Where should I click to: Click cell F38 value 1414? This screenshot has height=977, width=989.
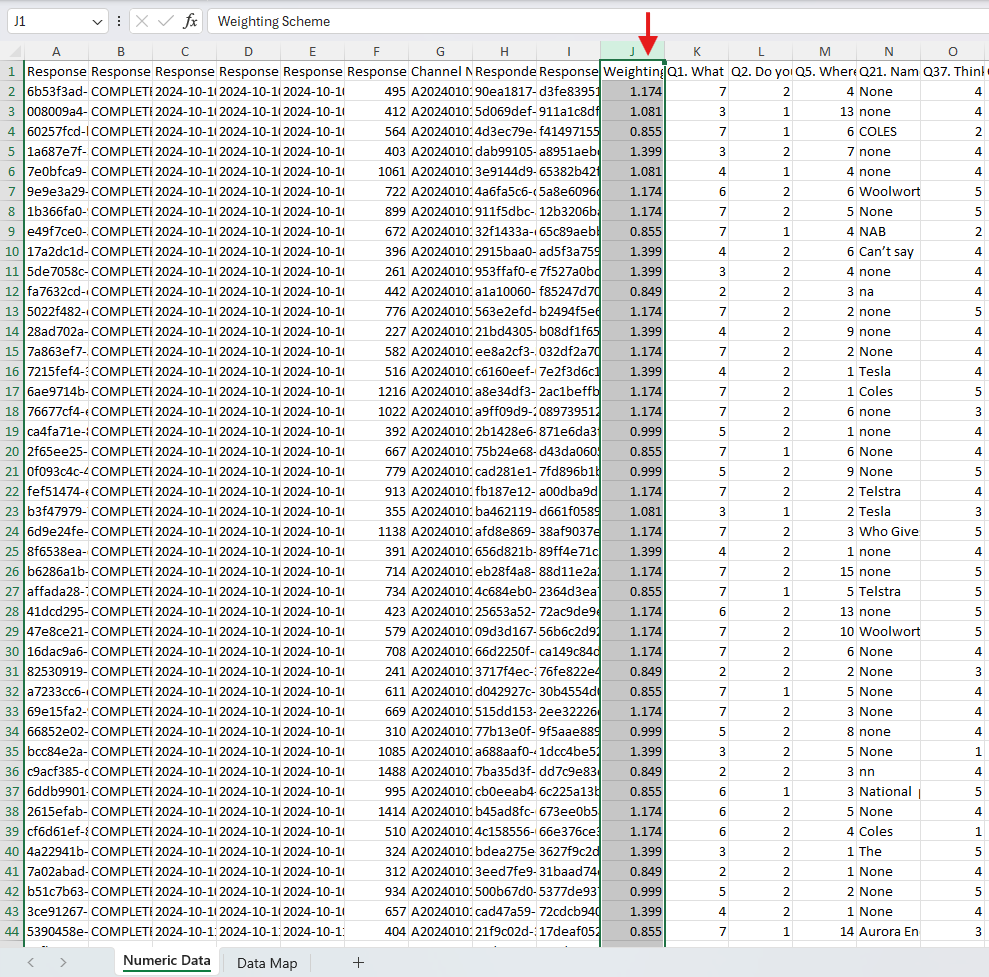(x=377, y=812)
